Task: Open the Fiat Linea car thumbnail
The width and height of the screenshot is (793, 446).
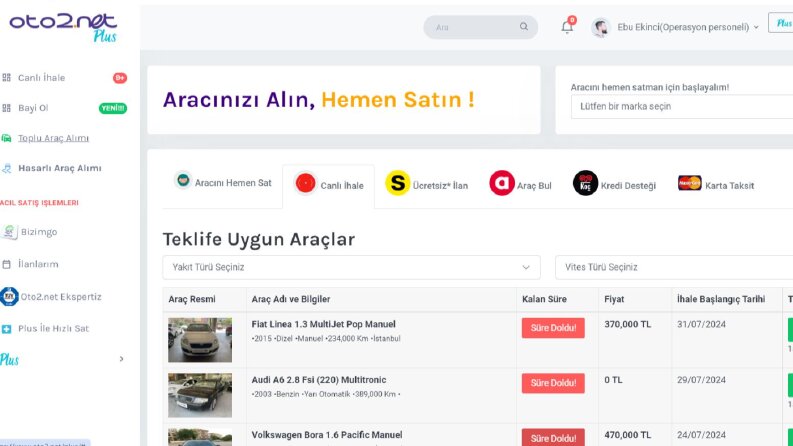Action: pyautogui.click(x=200, y=340)
